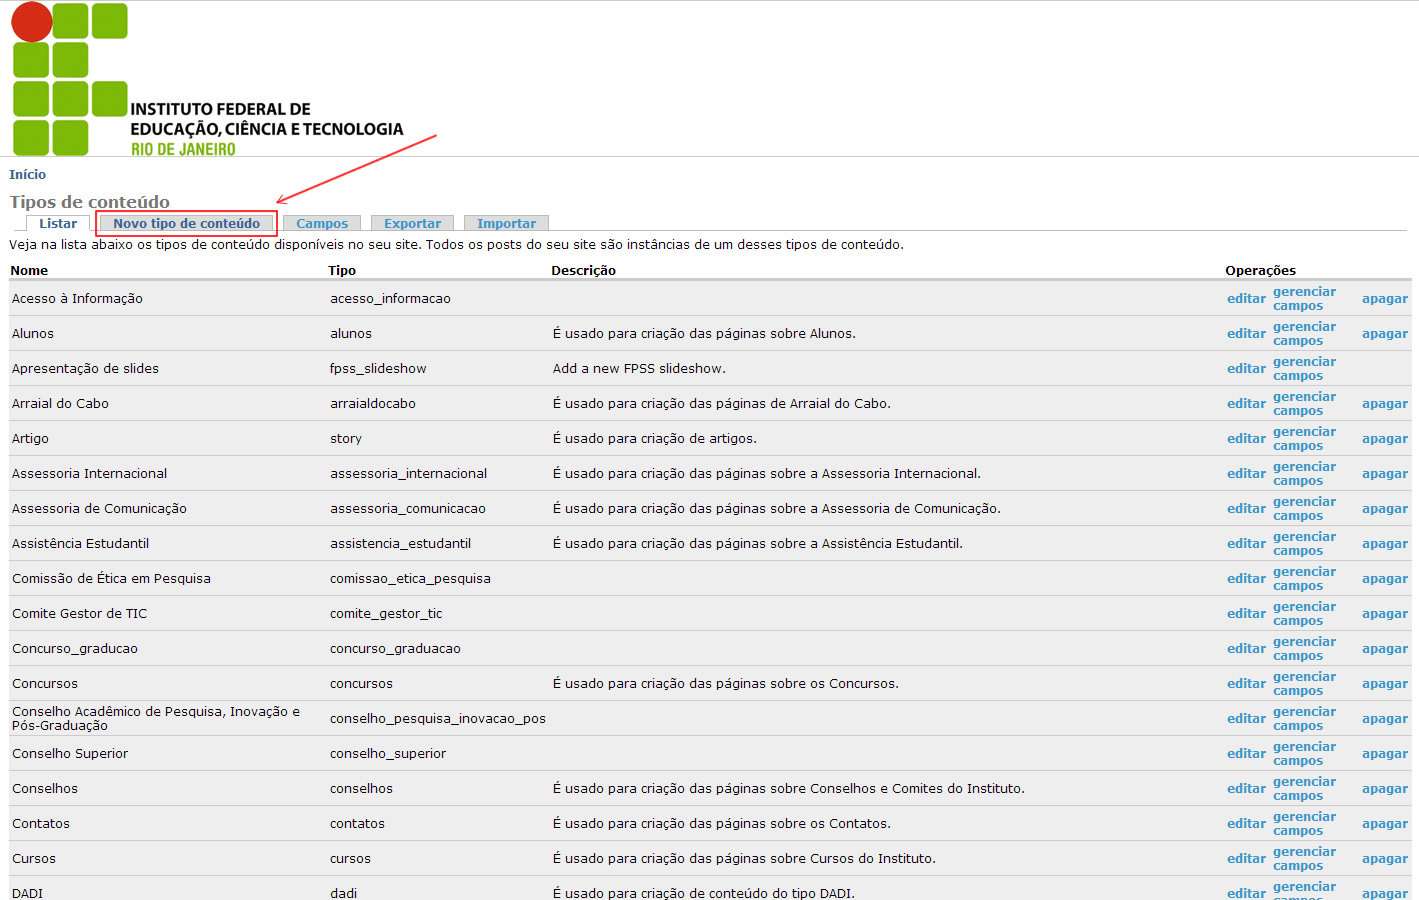Open gerenciar campos for Contatos
Image resolution: width=1419 pixels, height=900 pixels.
[1304, 824]
